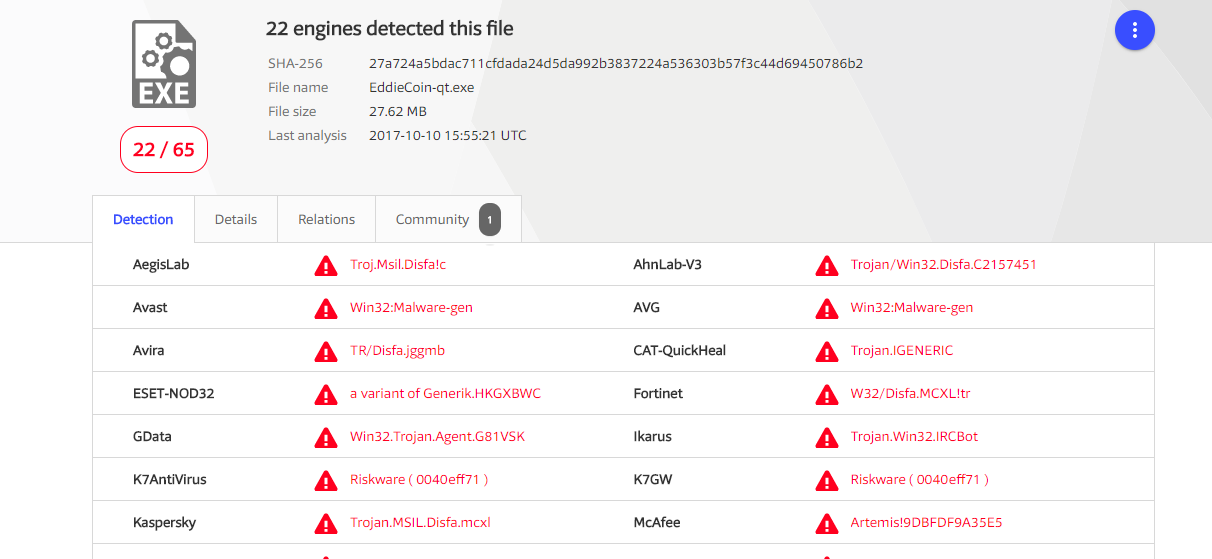Screen dimensions: 1212x559
Task: Click the warning triangle next to TR/Disfa.jggmb
Action: click(x=326, y=352)
